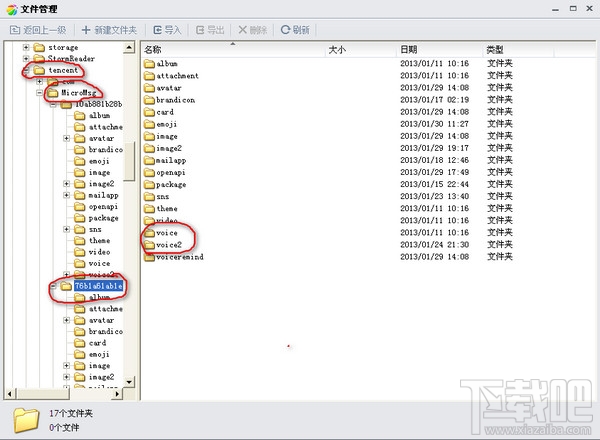
Task: Click the image folder name in file list
Action: (167, 137)
